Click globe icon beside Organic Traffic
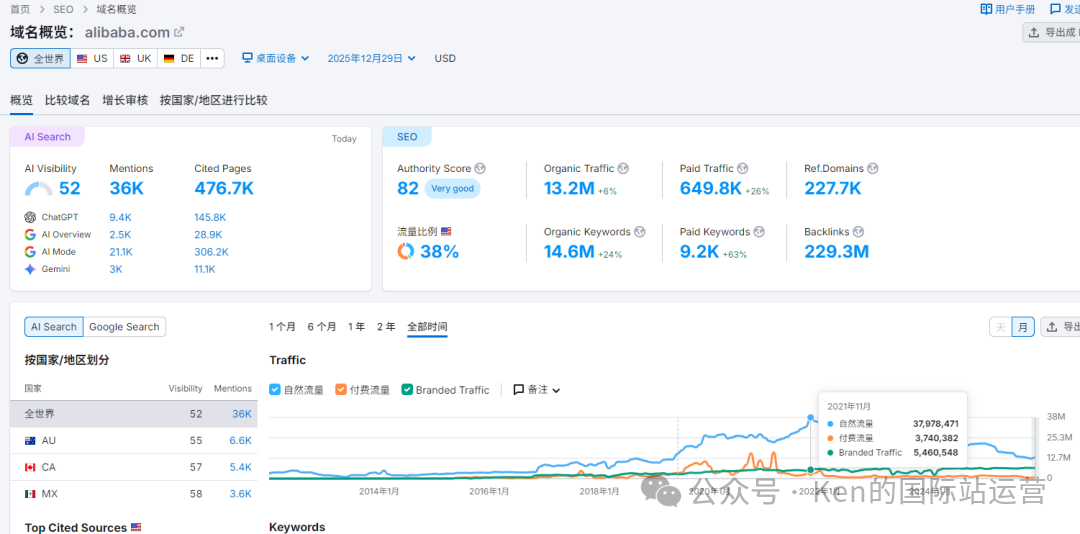Screen dimensions: 1080x534 tap(623, 168)
